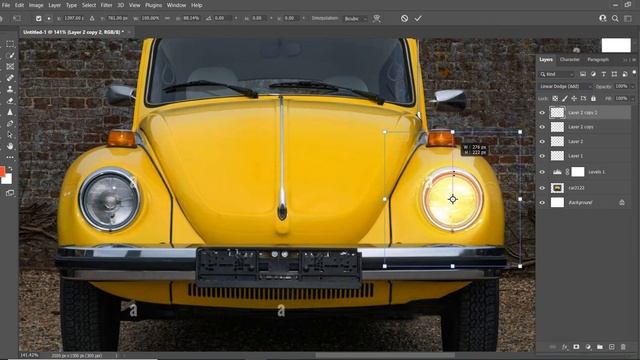Image resolution: width=640 pixels, height=360 pixels.
Task: Open the Image menu
Action: click(36, 5)
